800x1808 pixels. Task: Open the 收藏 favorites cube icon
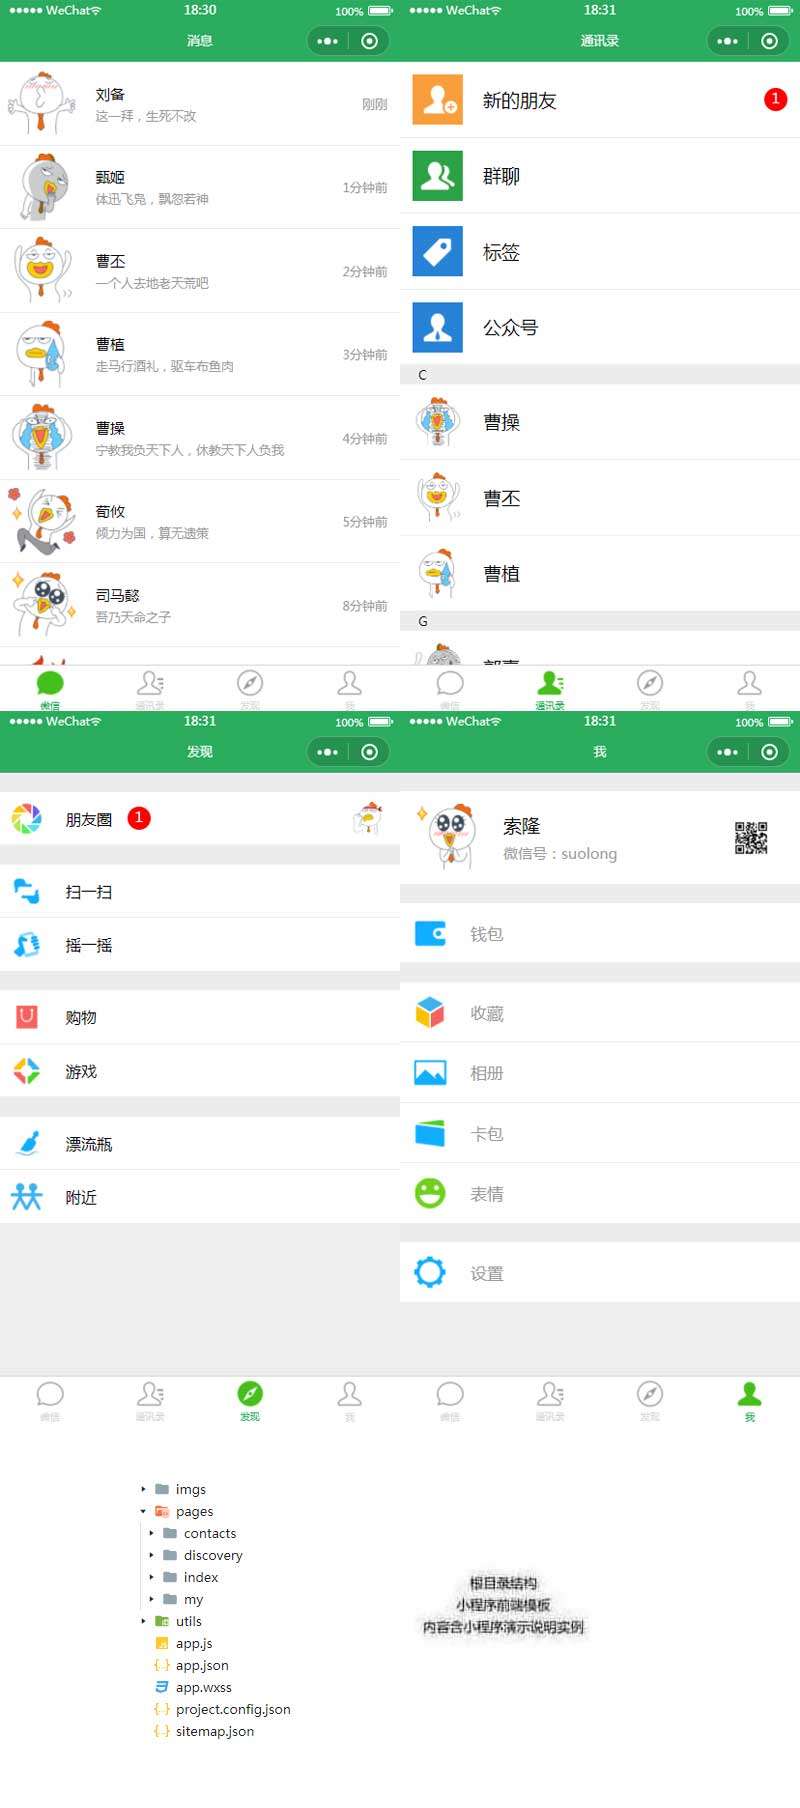(430, 1013)
